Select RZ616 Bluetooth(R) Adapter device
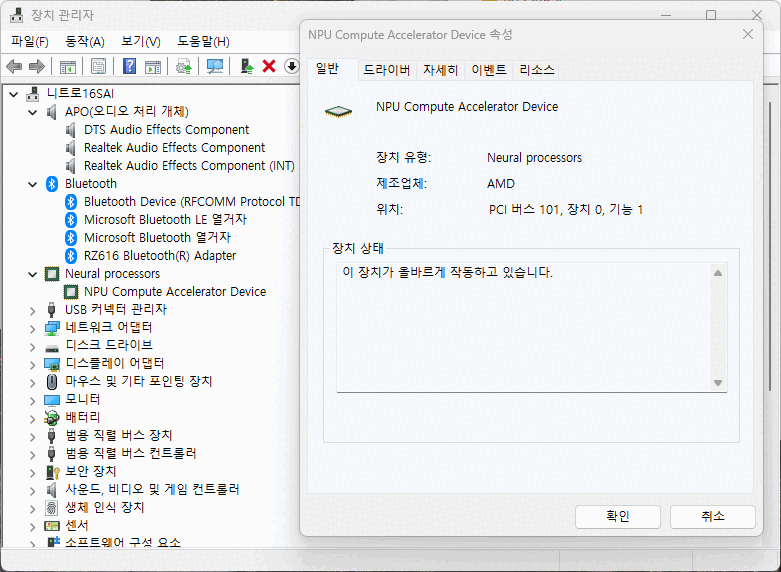 (160, 256)
